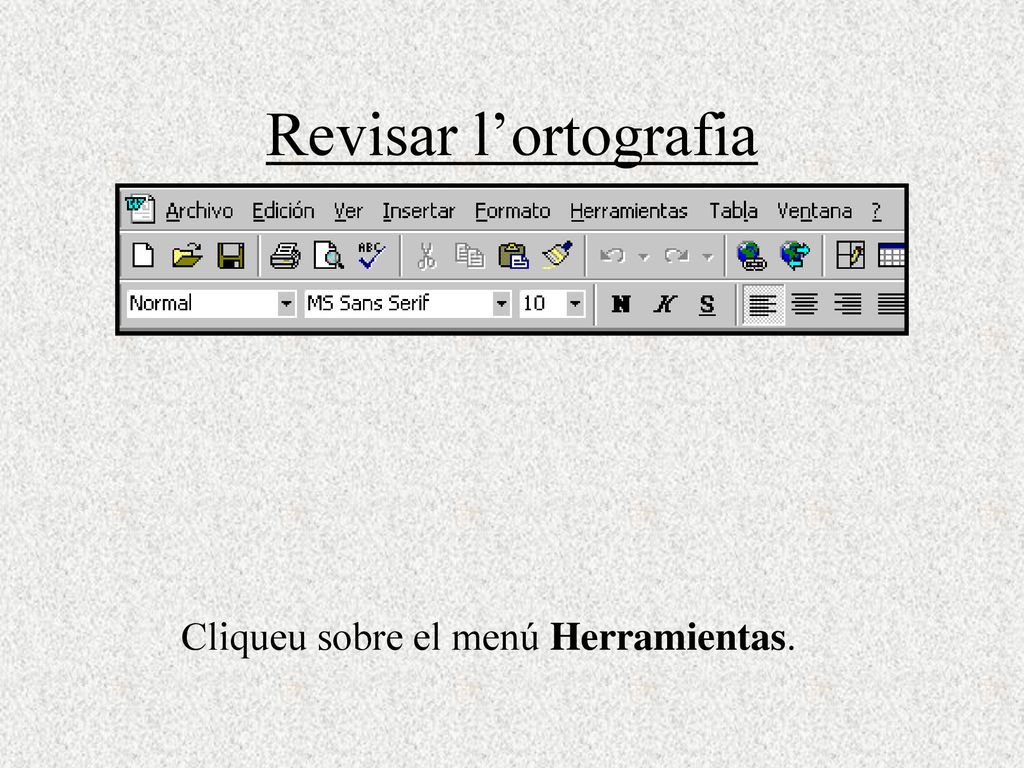
Task: Expand the redo history dropdown arrow
Action: click(x=707, y=257)
